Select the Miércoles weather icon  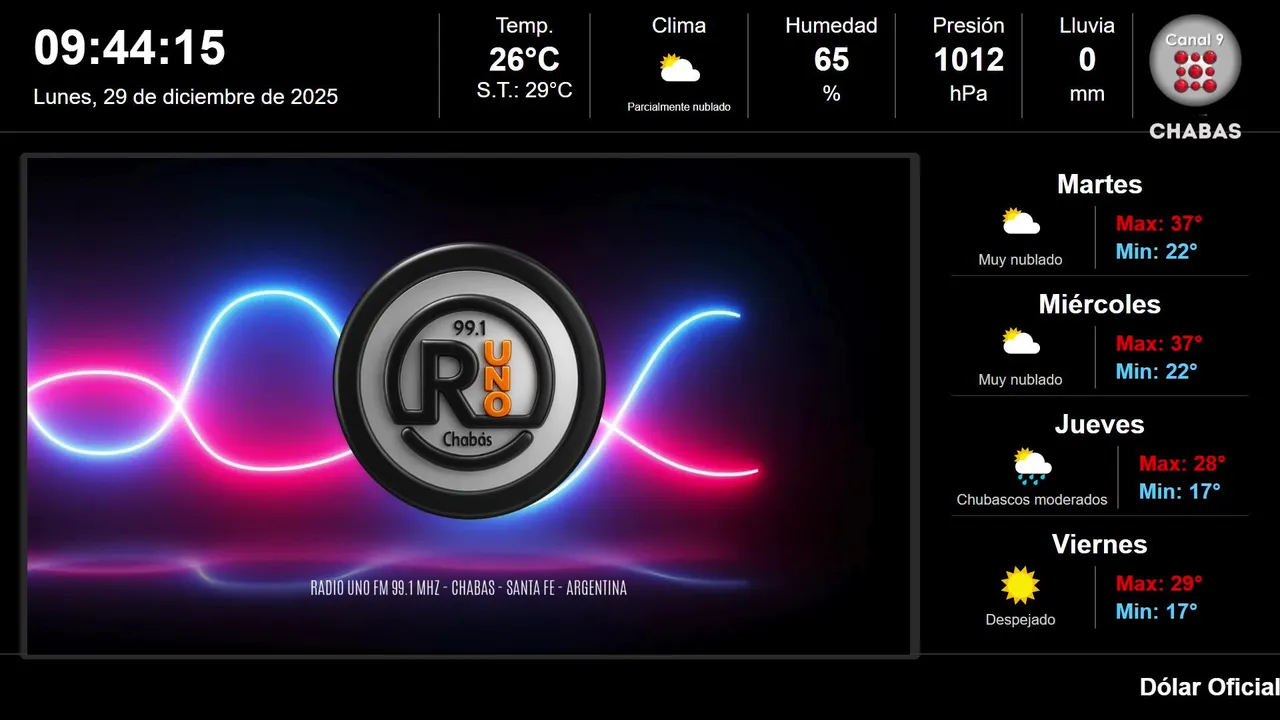coord(1021,341)
